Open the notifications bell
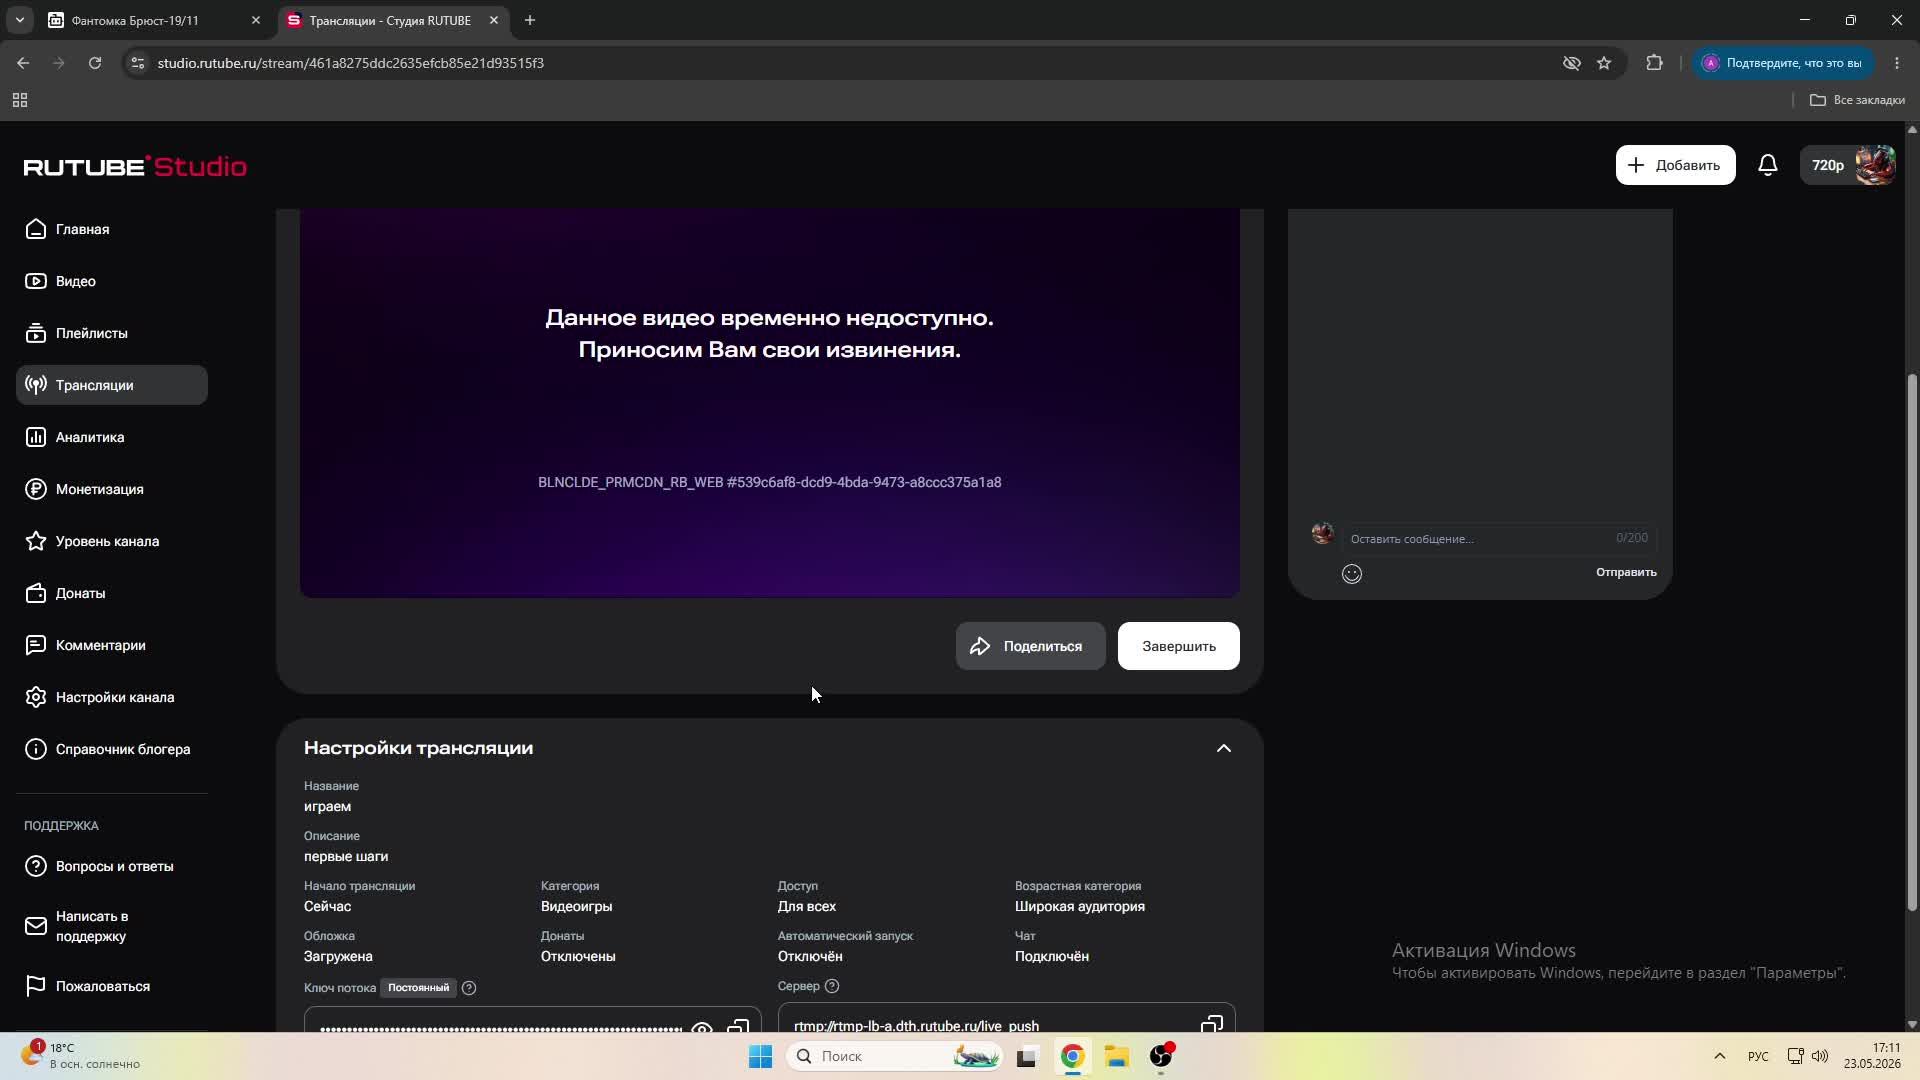Image resolution: width=1920 pixels, height=1080 pixels. (x=1768, y=165)
